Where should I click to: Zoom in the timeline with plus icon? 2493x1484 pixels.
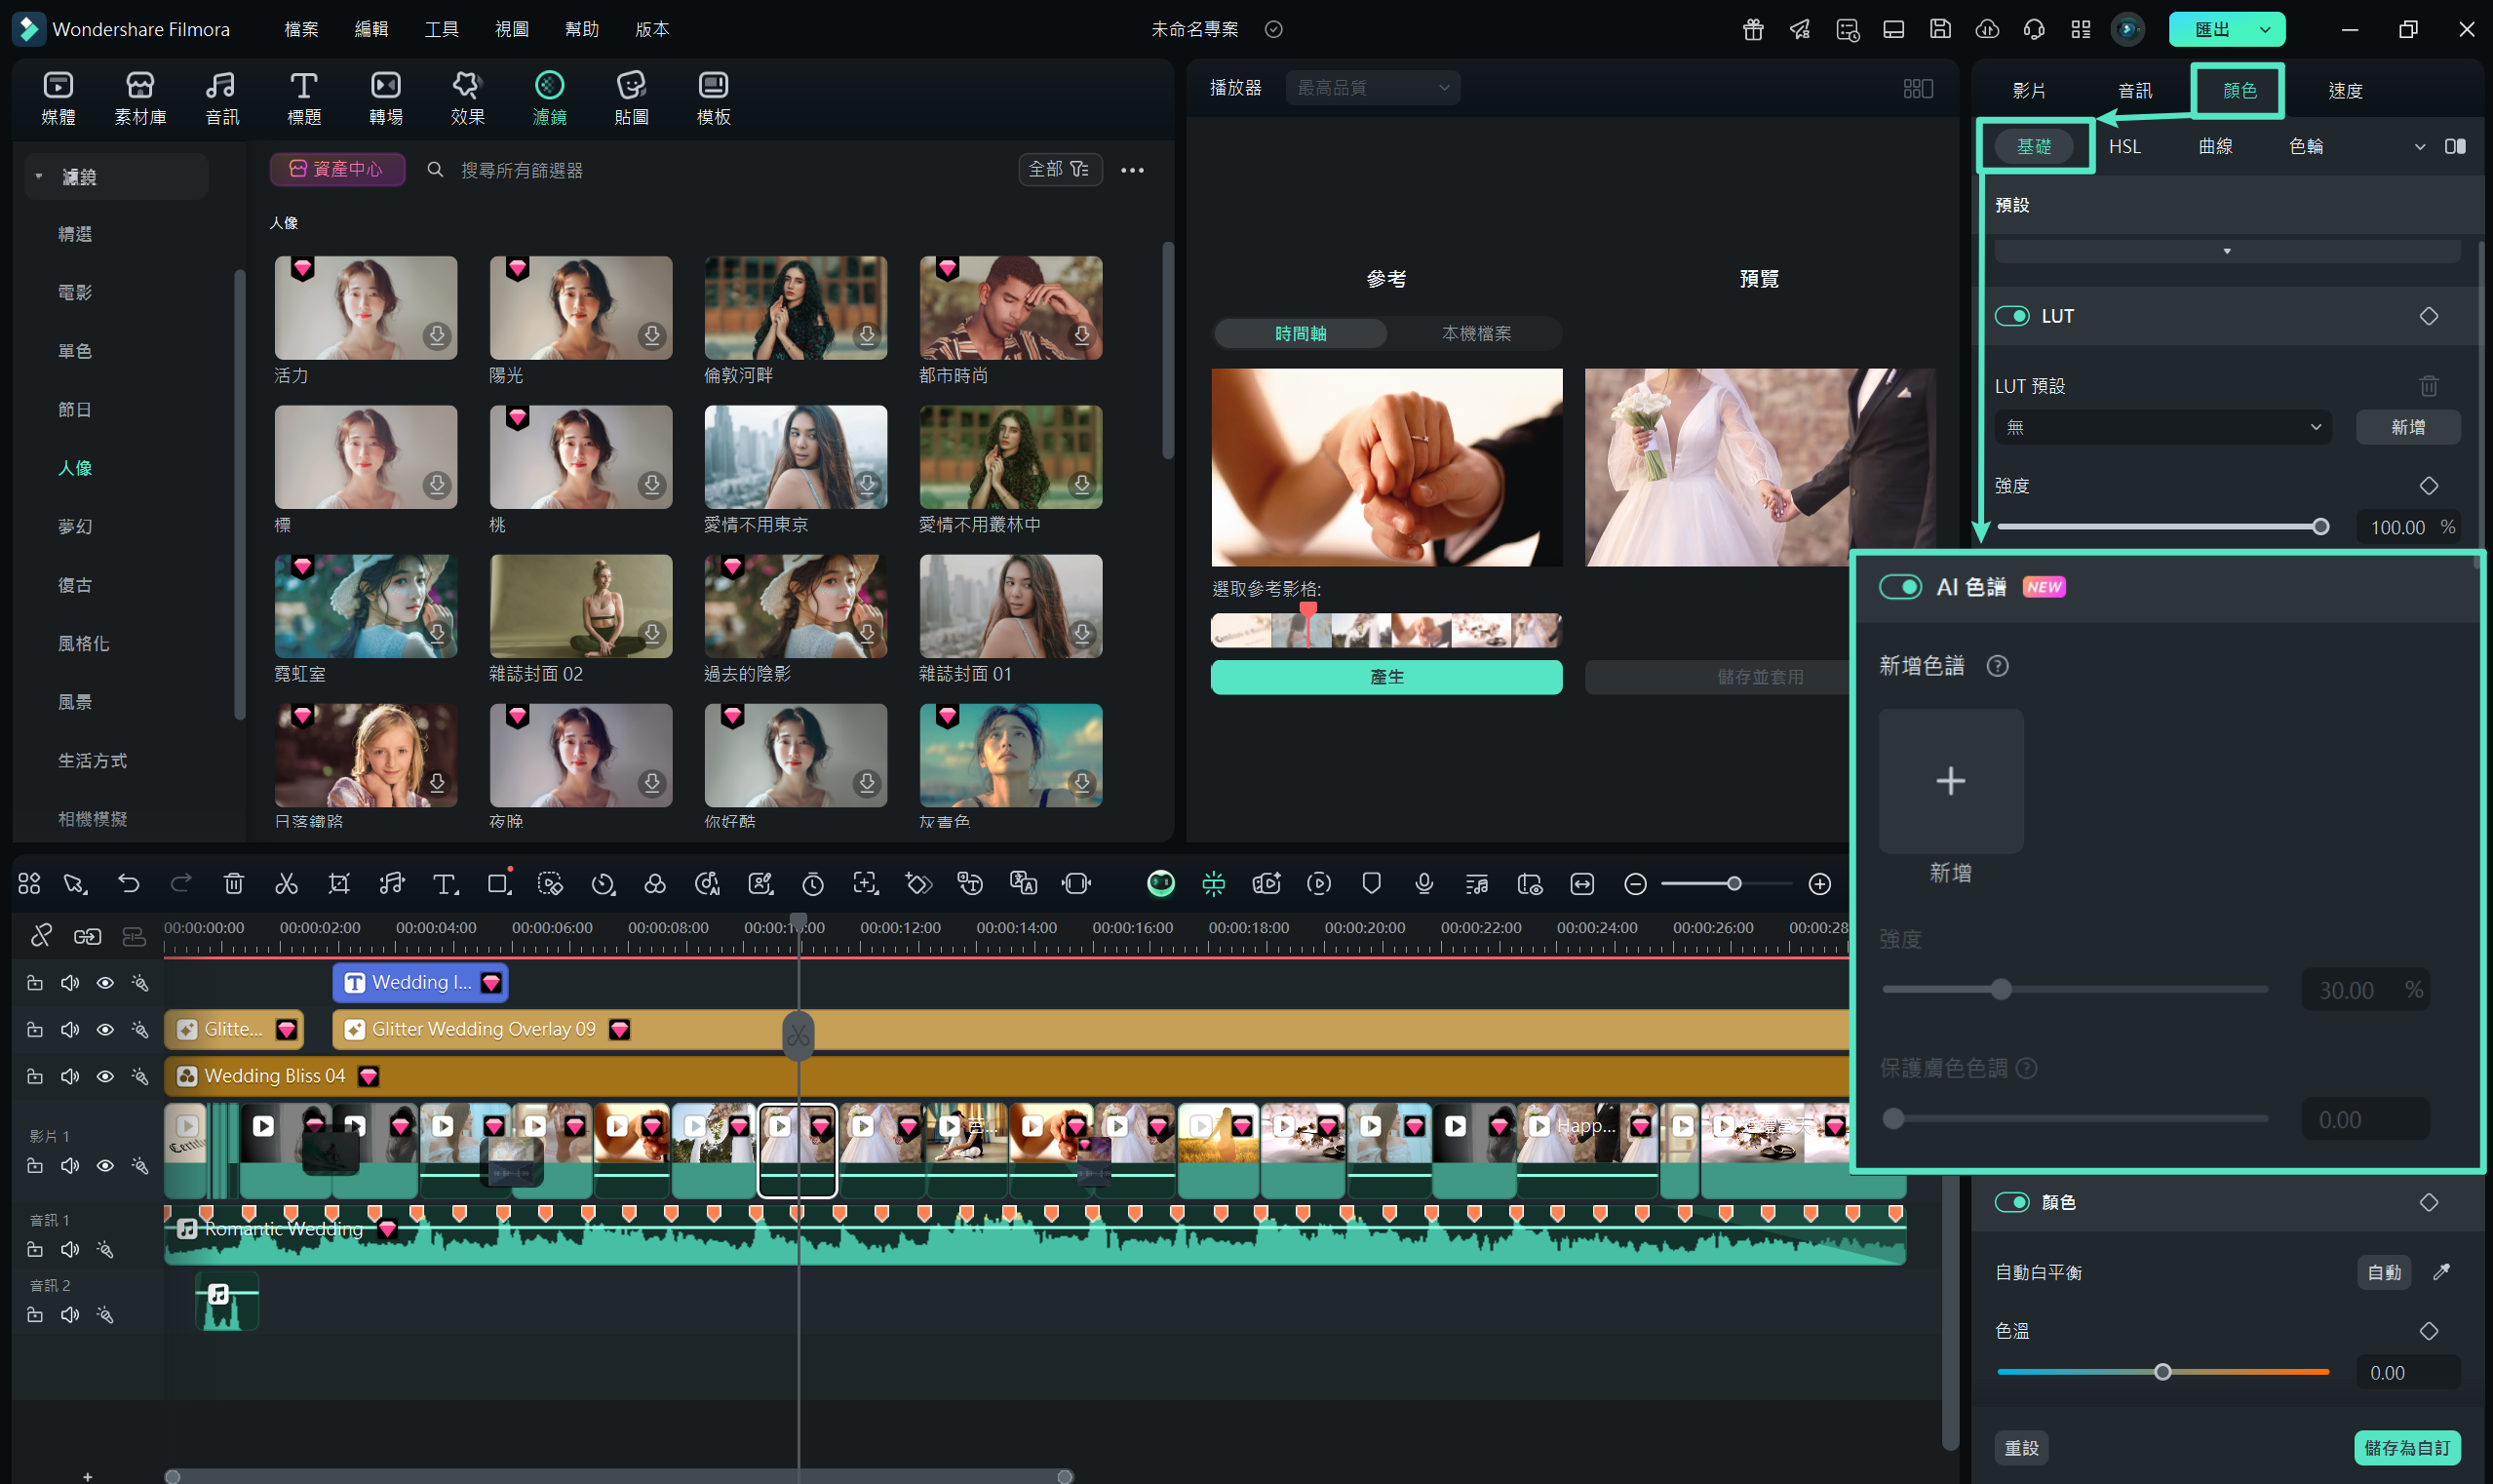tap(1819, 884)
